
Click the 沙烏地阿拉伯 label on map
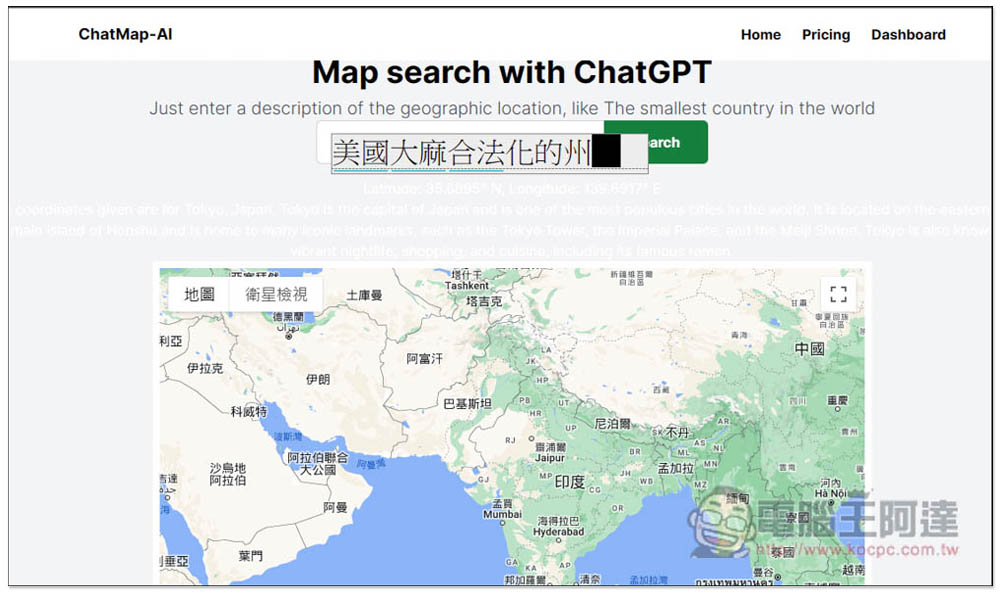(x=228, y=474)
